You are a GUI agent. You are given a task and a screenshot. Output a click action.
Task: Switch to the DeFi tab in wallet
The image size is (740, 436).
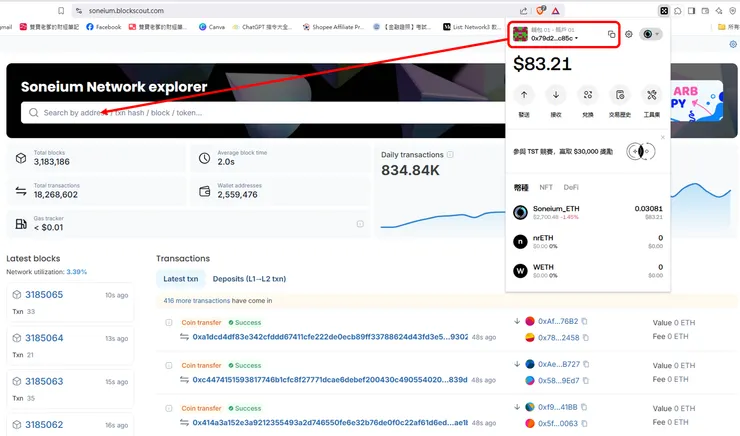click(571, 187)
